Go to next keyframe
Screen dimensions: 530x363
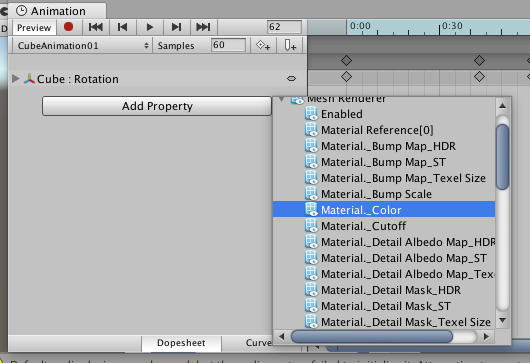coord(176,27)
